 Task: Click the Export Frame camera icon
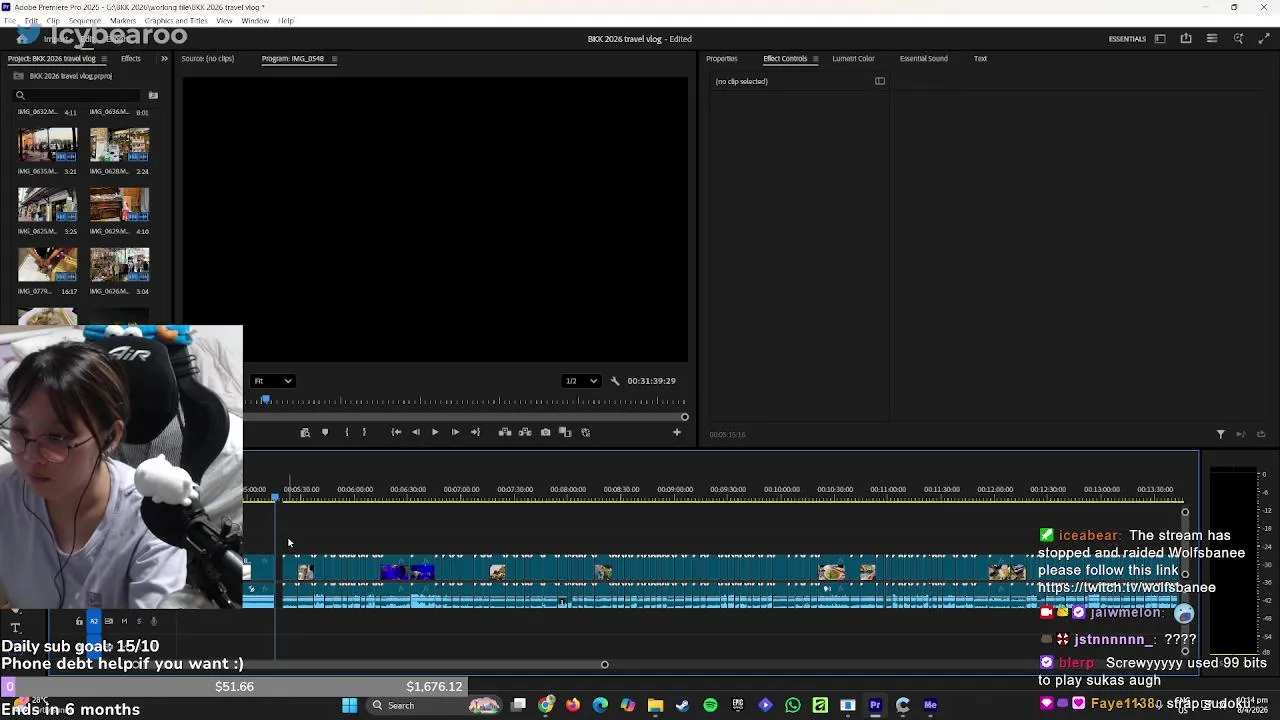point(545,432)
